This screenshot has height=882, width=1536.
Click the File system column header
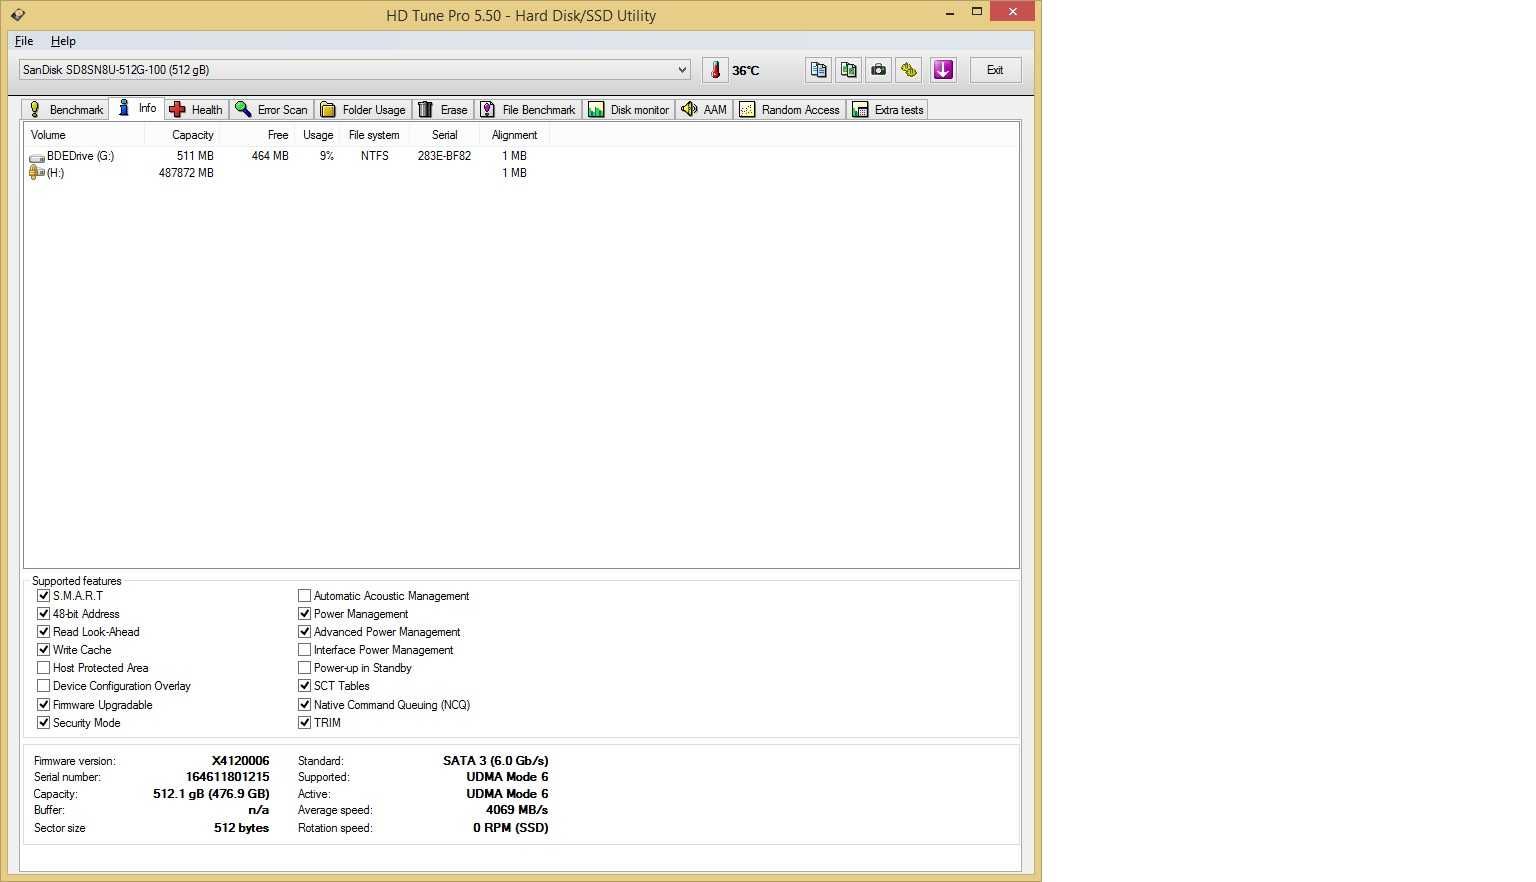374,135
